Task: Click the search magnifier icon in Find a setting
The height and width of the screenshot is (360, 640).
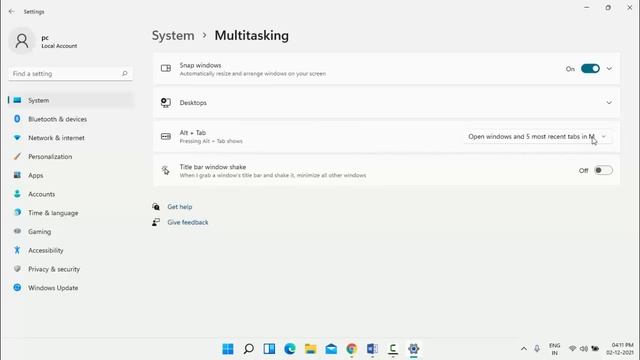Action: click(124, 73)
